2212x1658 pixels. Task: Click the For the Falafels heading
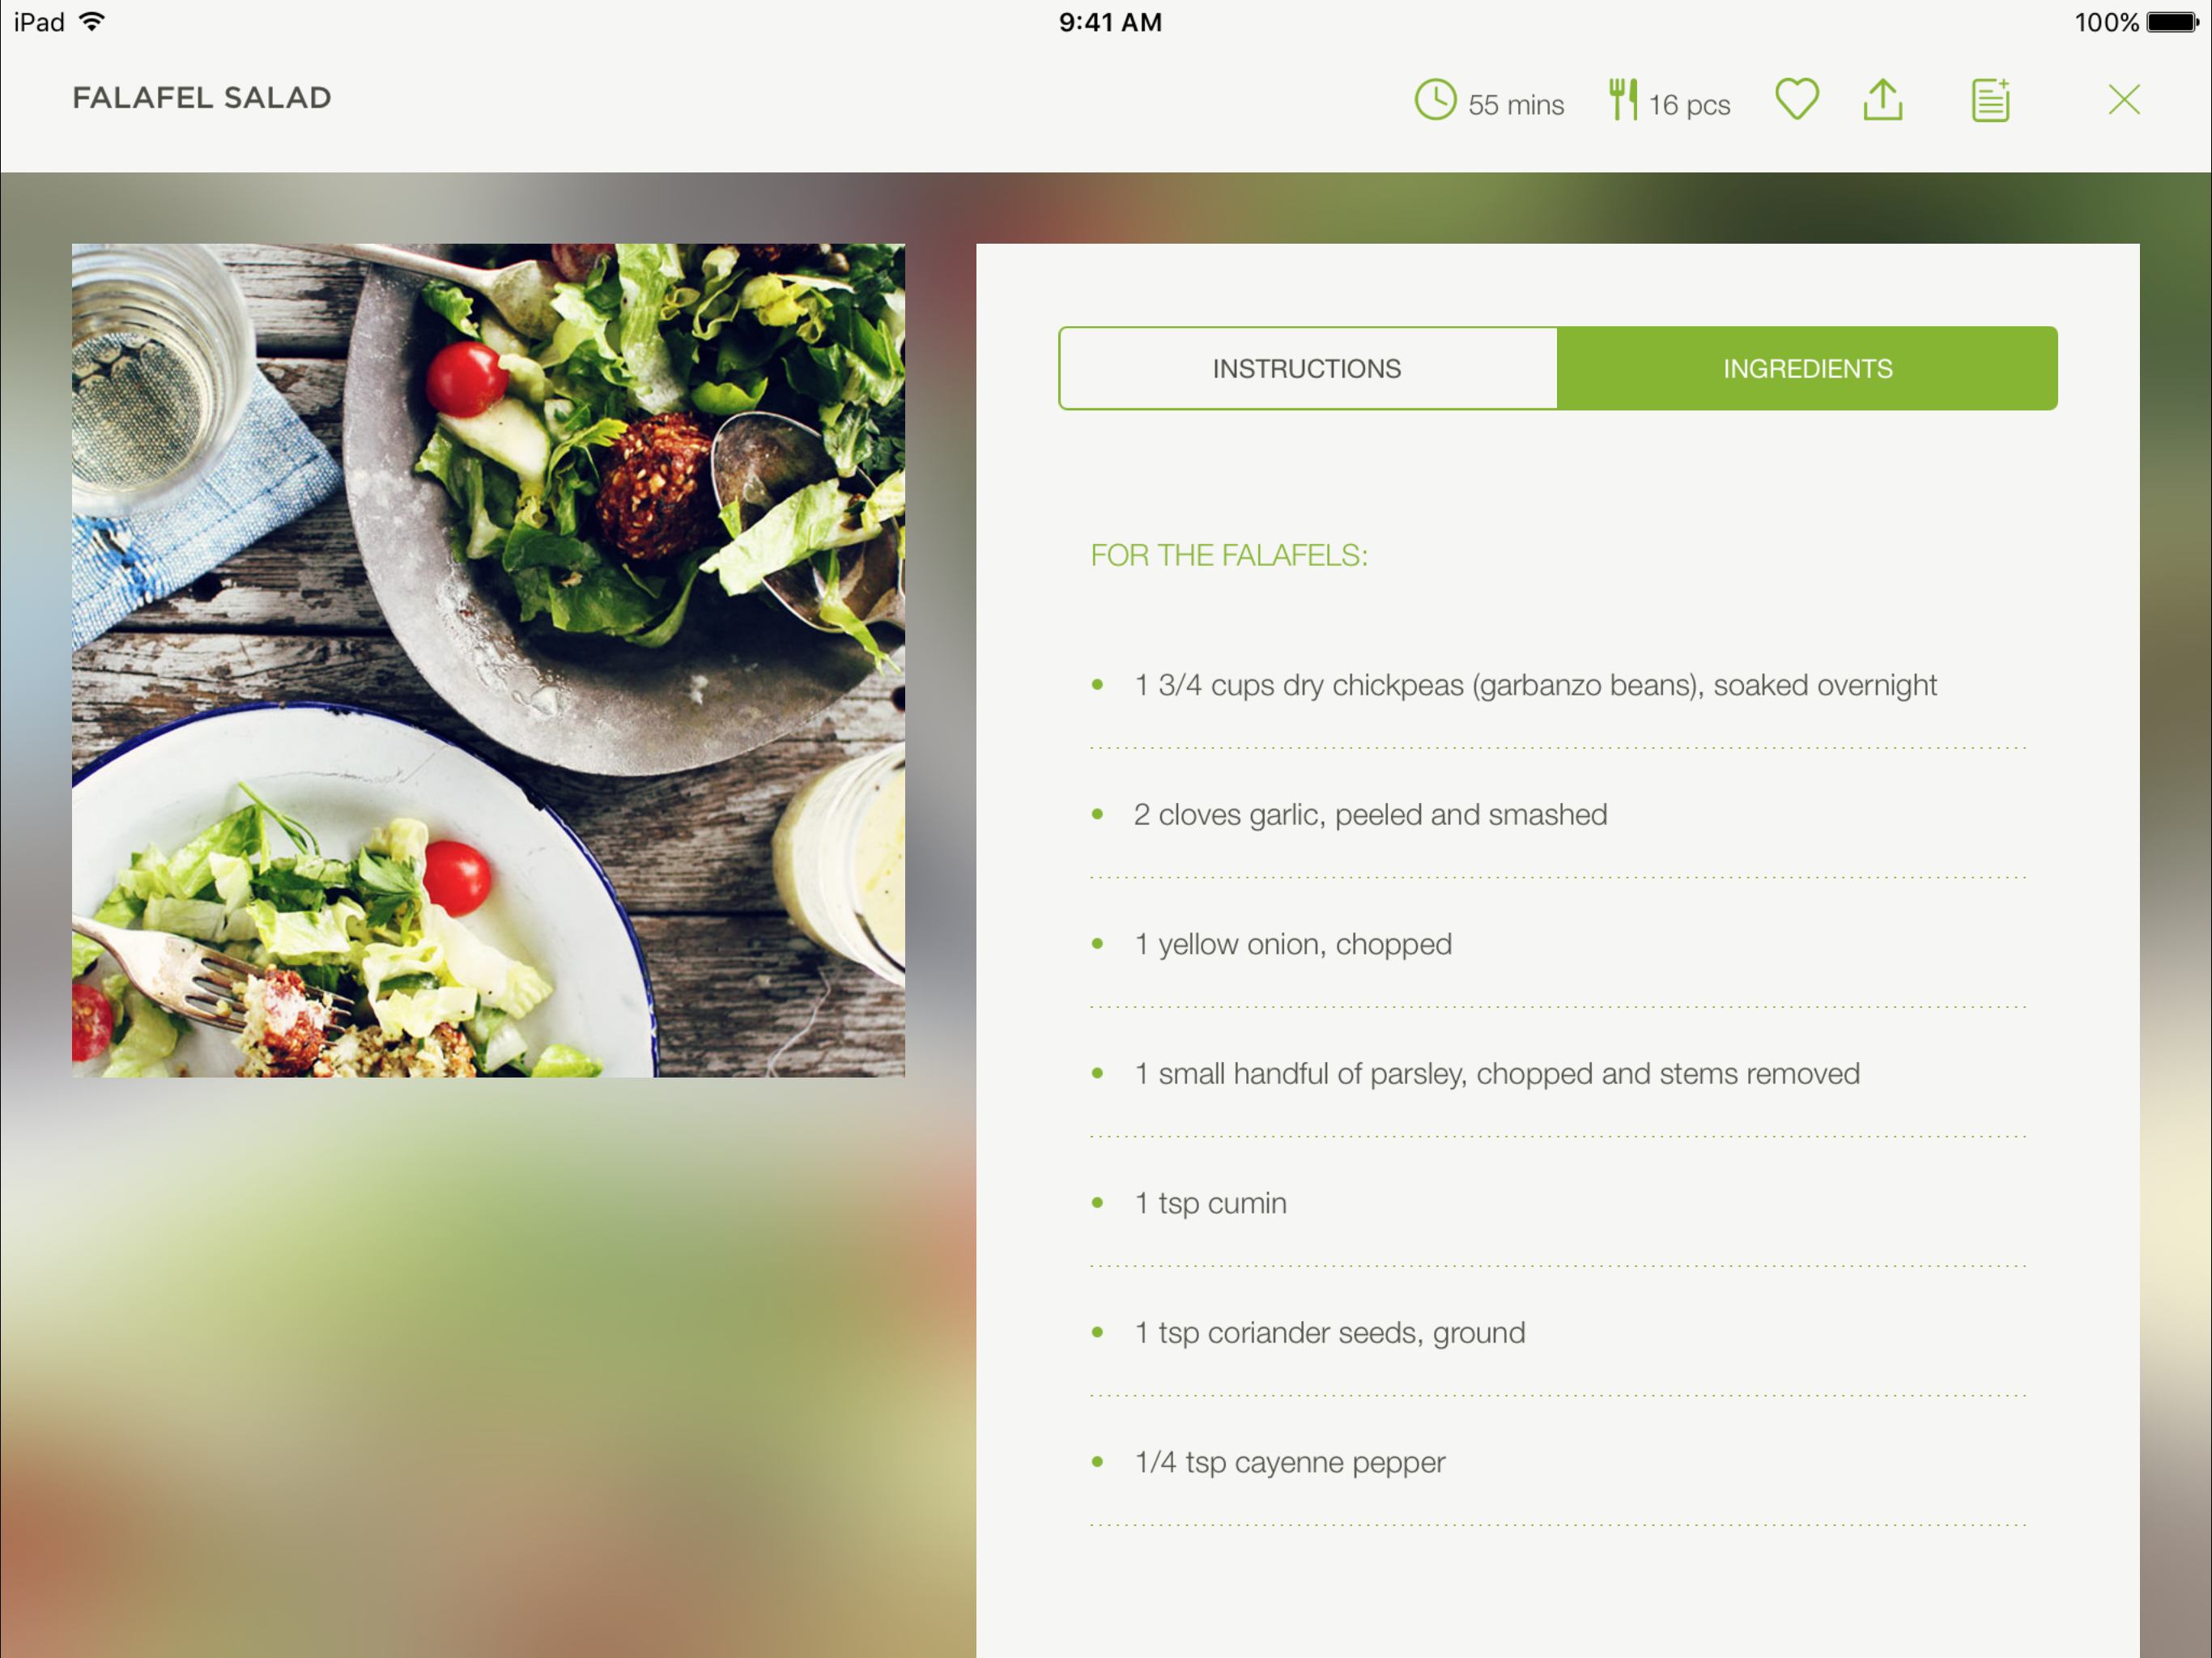pyautogui.click(x=1229, y=555)
